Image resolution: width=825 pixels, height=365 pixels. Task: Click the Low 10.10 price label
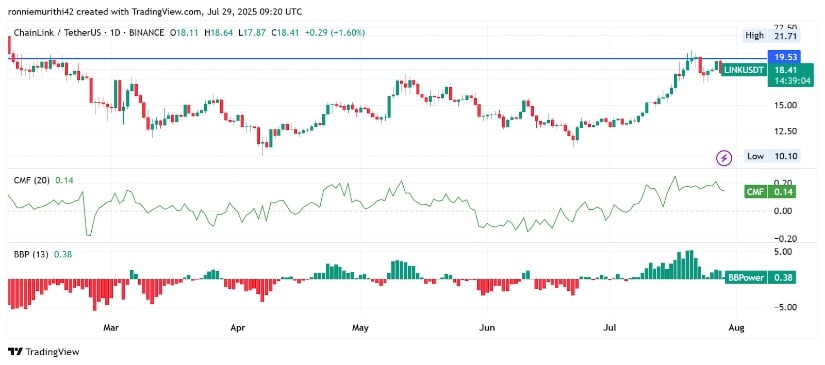[x=773, y=156]
